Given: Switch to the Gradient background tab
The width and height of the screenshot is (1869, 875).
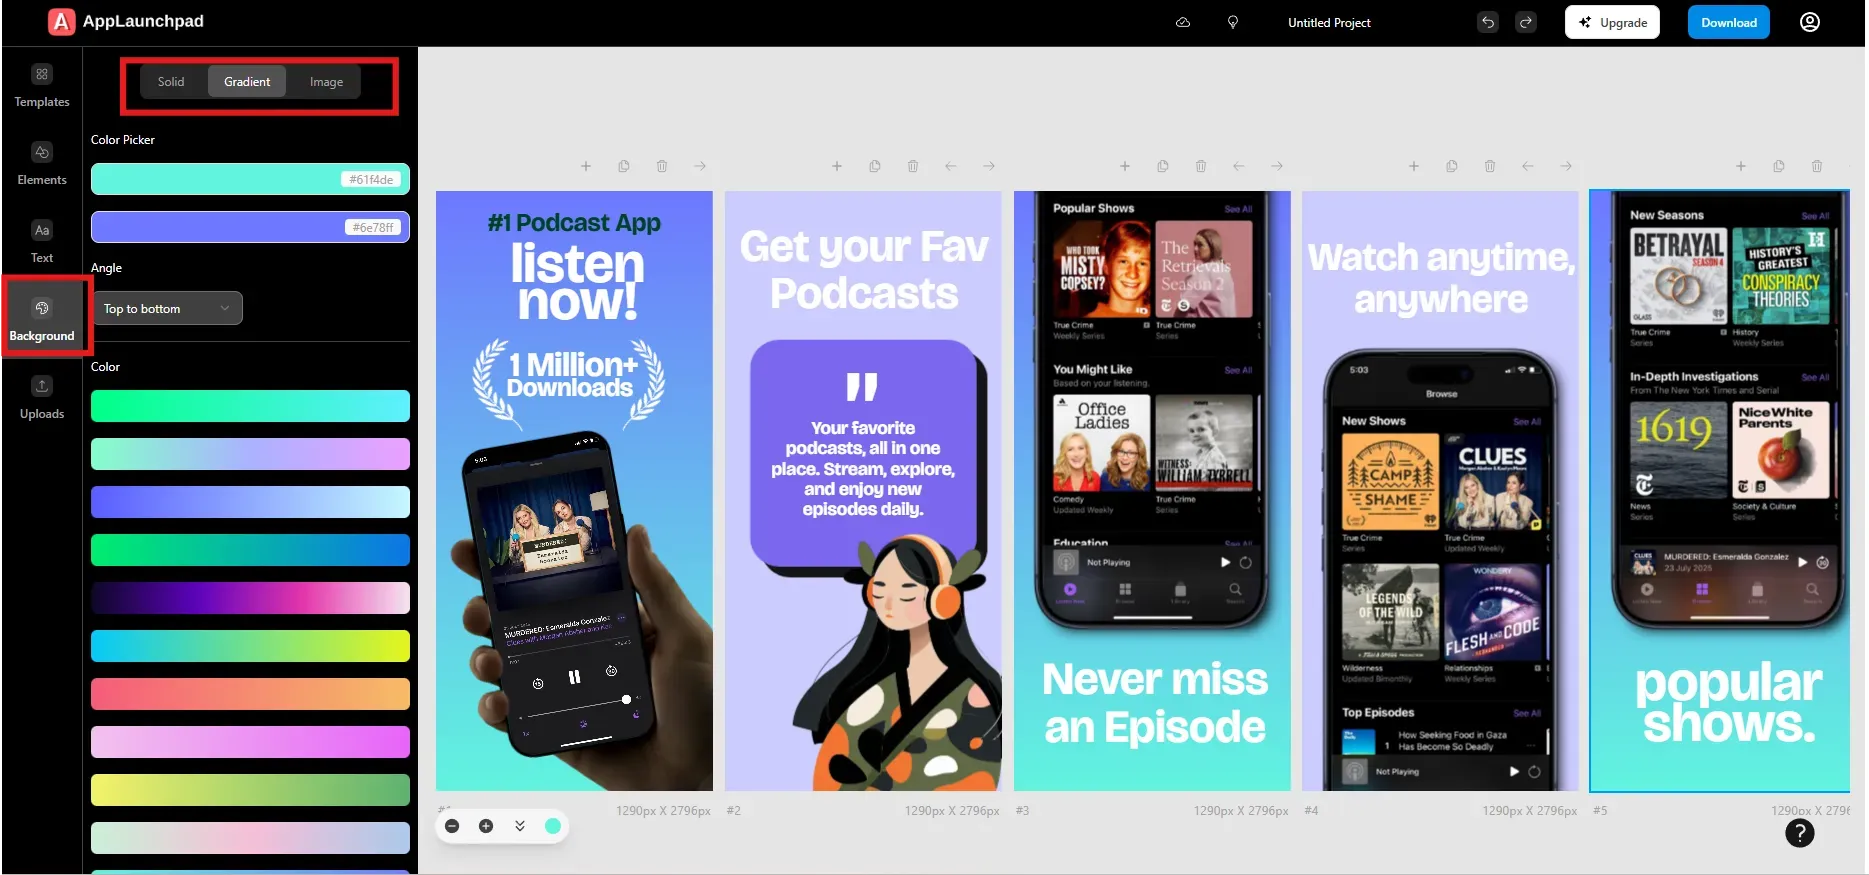Looking at the screenshot, I should click(247, 82).
